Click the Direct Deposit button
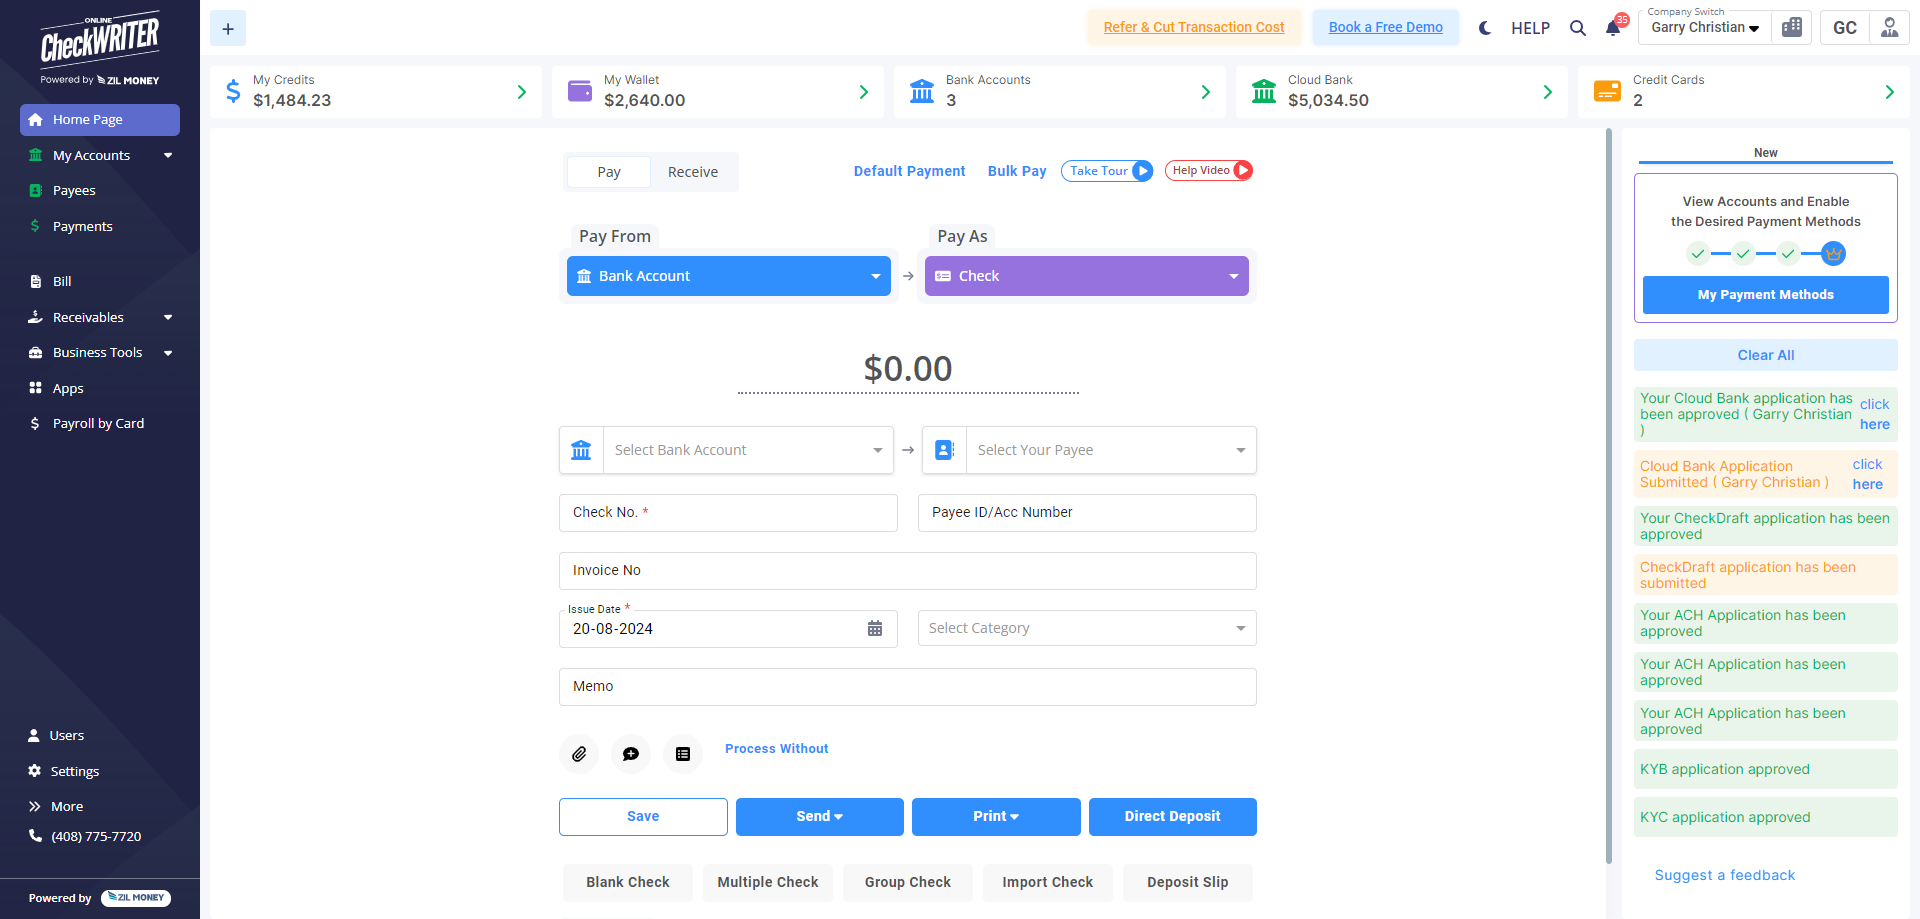Screen dimensions: 1920x919 click(1172, 816)
